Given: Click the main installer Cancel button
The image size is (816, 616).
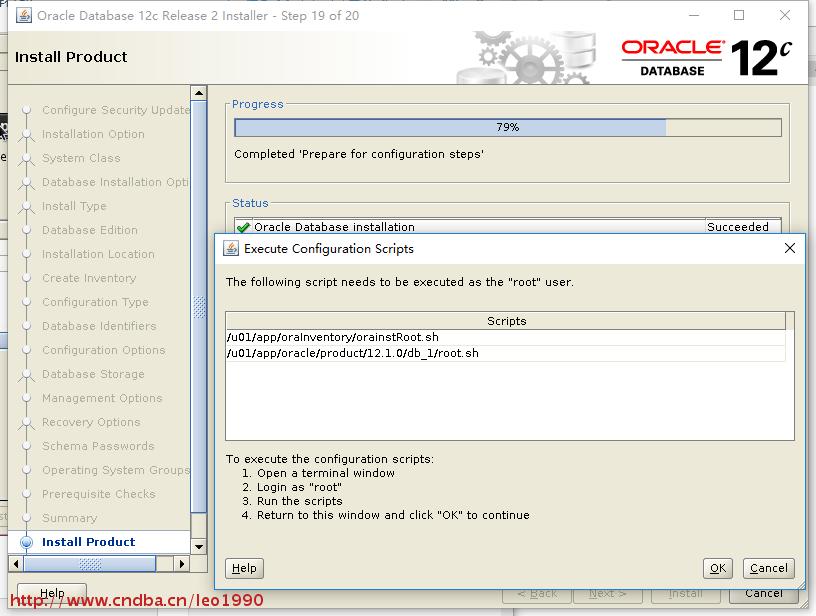Looking at the screenshot, I should click(x=763, y=594).
